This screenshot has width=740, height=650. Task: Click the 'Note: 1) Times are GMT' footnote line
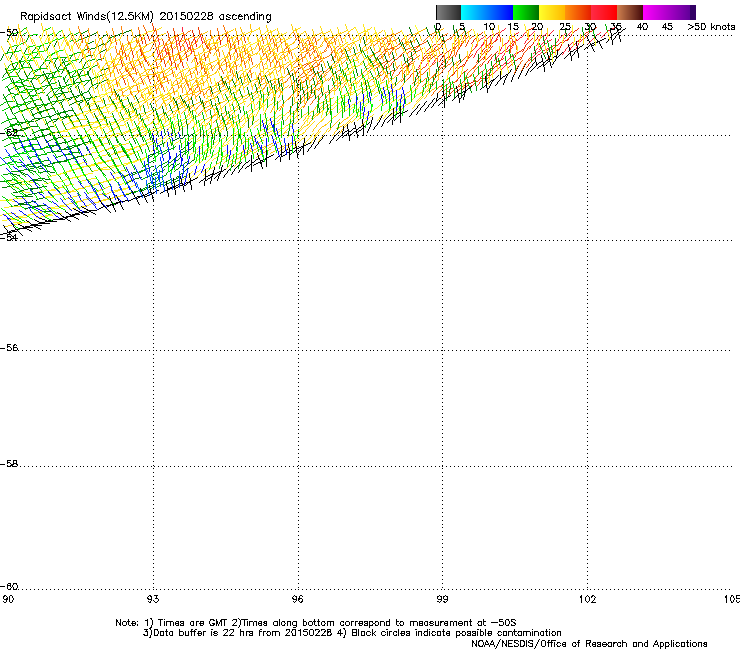click(x=316, y=623)
